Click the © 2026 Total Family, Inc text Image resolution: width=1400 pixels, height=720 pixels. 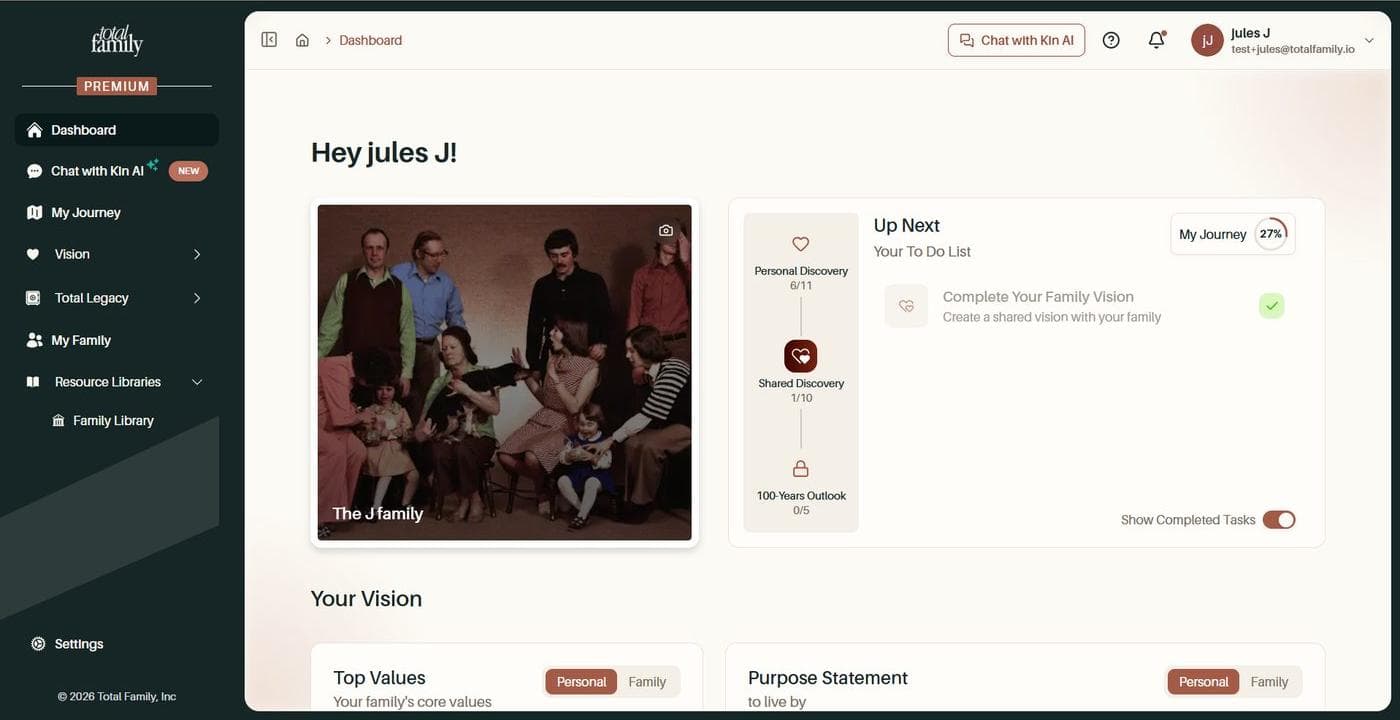(117, 696)
